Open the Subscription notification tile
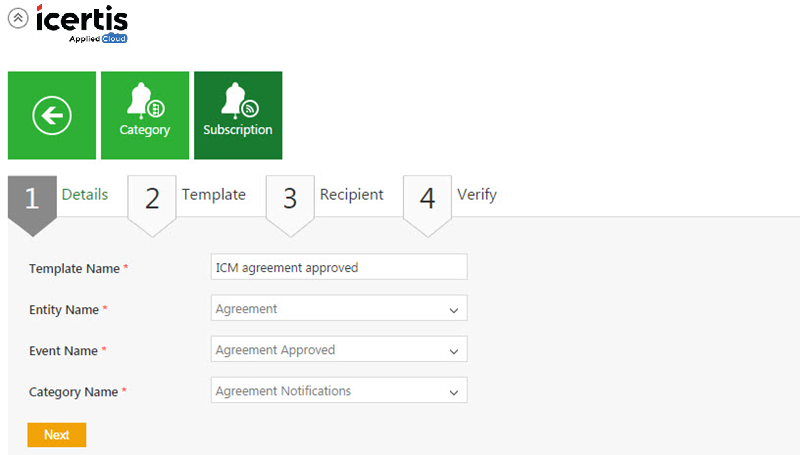Screen dimensions: 800x455 [x=238, y=115]
